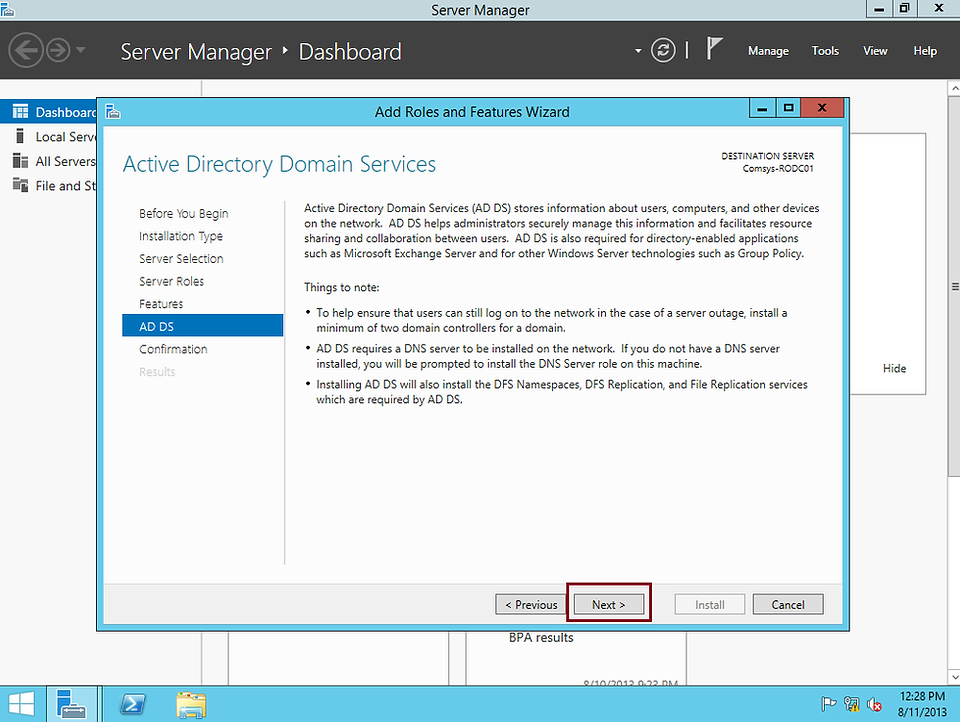This screenshot has height=722, width=960.
Task: Open the Tools menu
Action: tap(825, 51)
